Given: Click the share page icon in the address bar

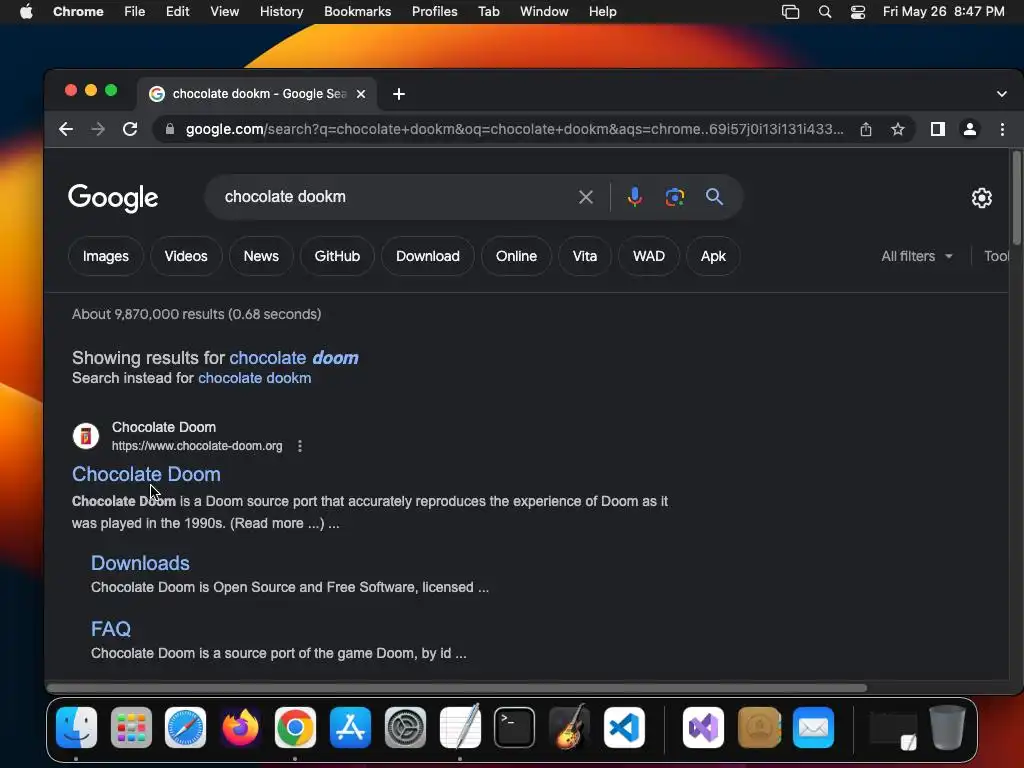Looking at the screenshot, I should point(866,129).
